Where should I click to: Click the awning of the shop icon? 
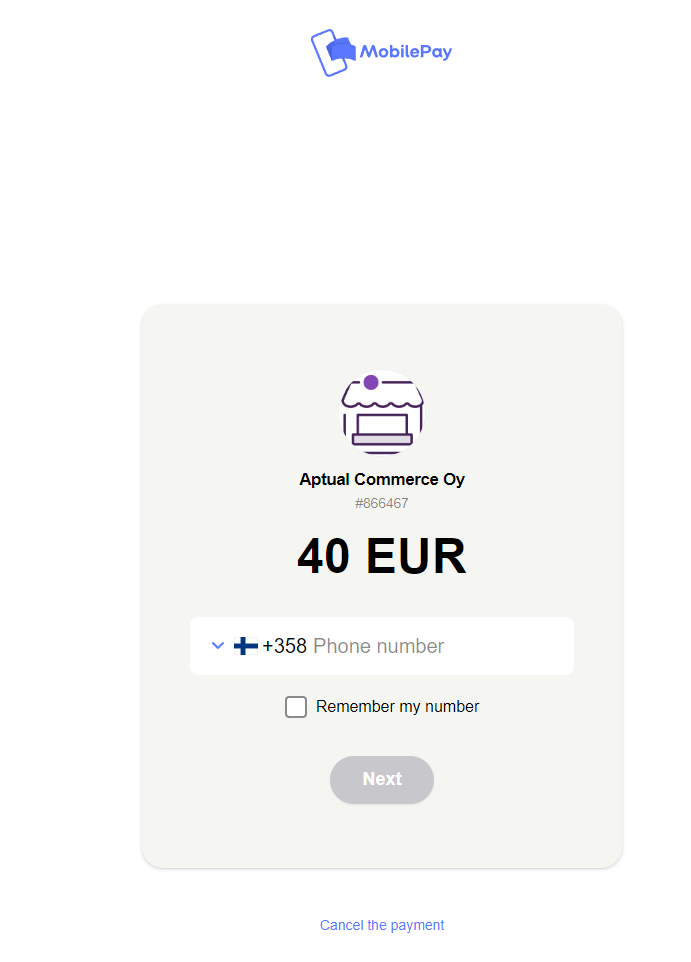(x=382, y=394)
